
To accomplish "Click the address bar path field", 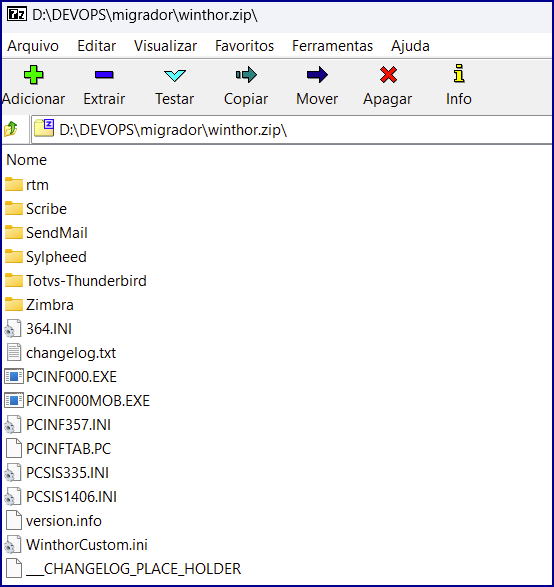I will 292,130.
